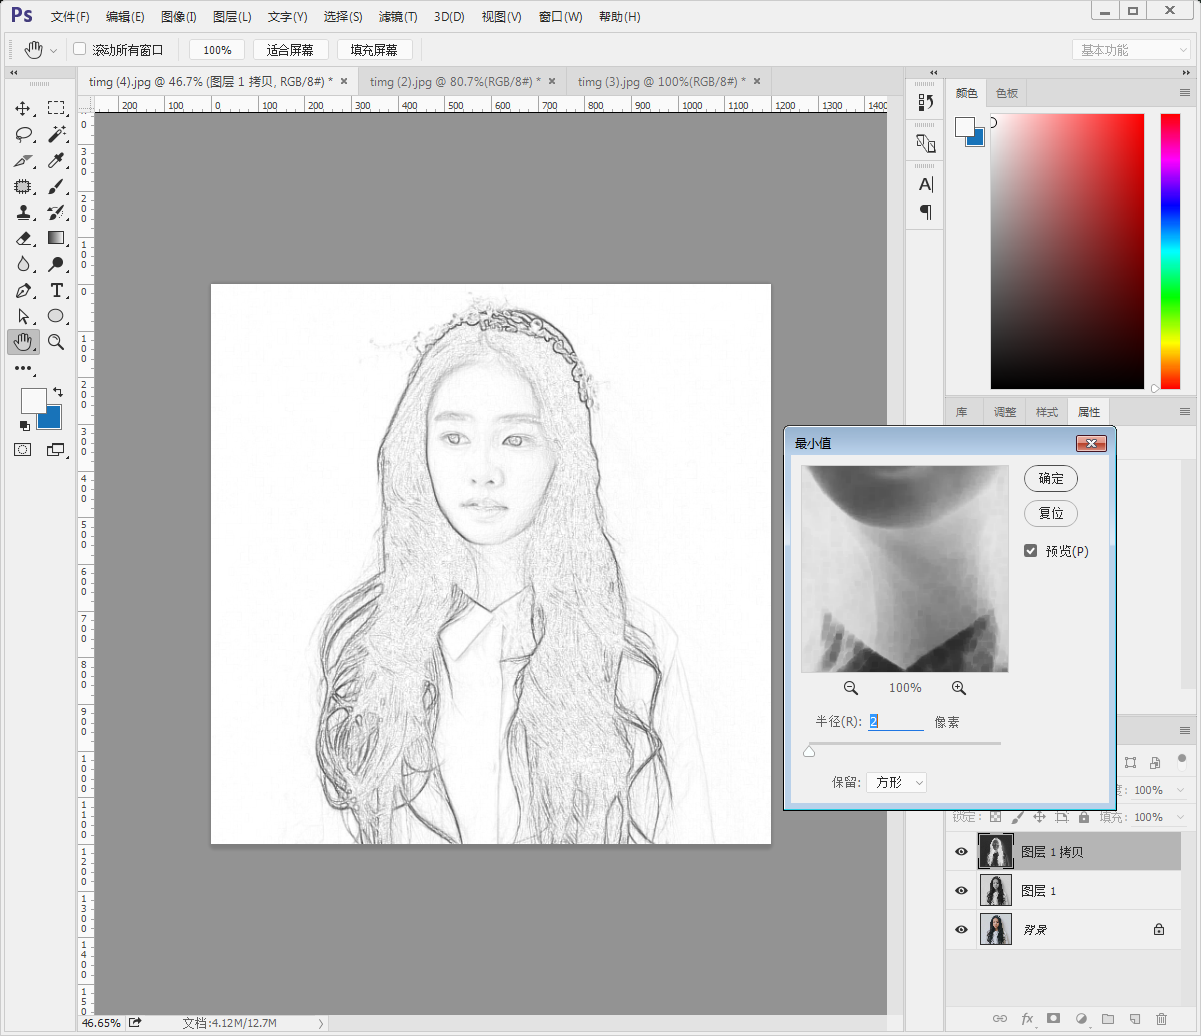Toggle lock position of the layer
The width and height of the screenshot is (1201, 1036).
1039,817
